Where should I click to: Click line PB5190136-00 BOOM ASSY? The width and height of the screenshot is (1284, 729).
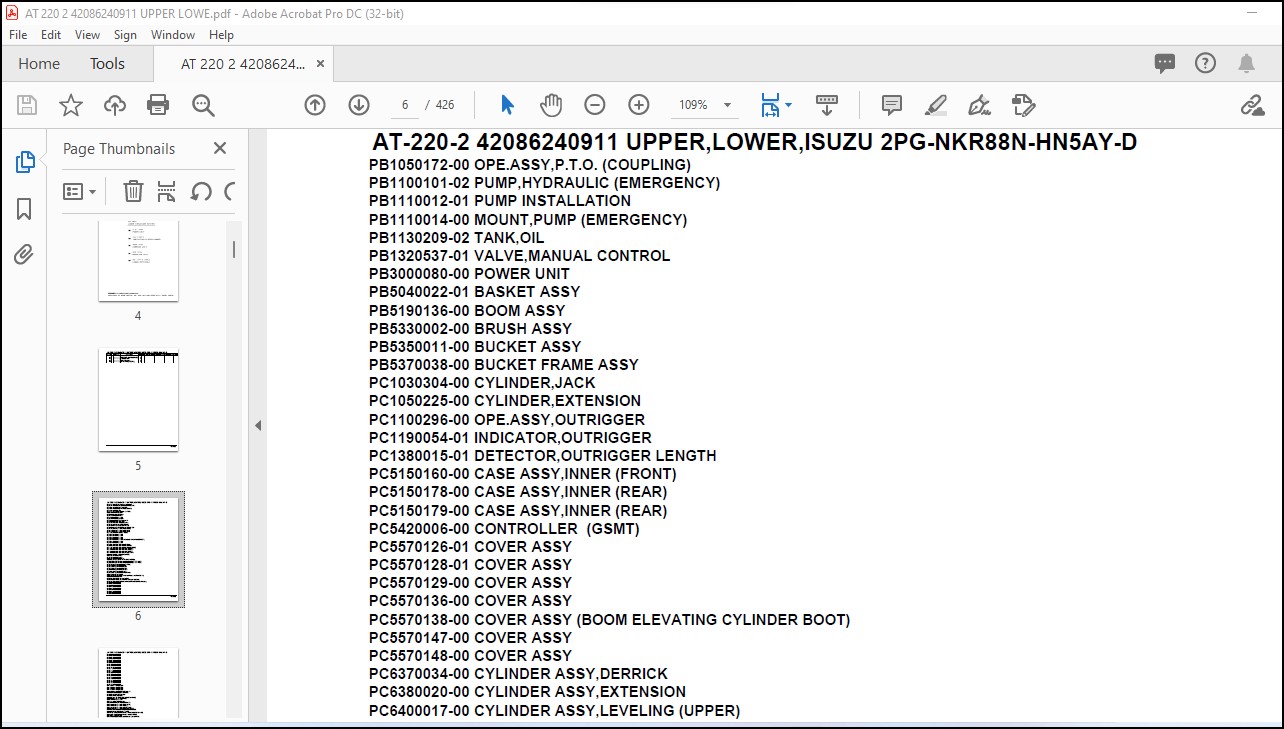pos(467,310)
